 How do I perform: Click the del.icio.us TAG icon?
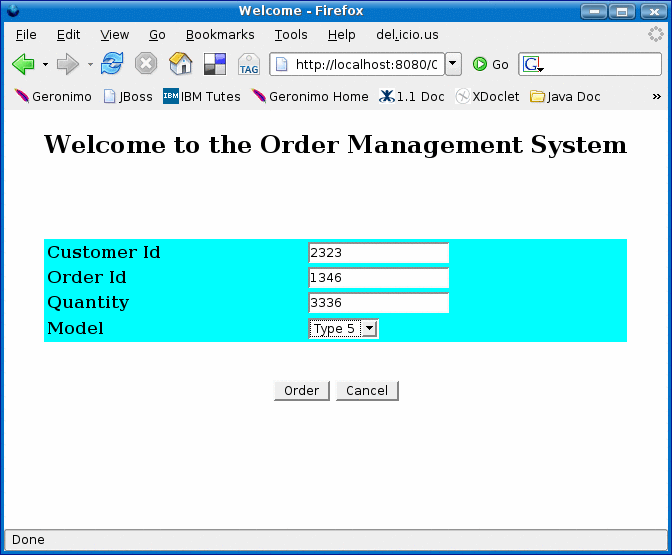[249, 64]
